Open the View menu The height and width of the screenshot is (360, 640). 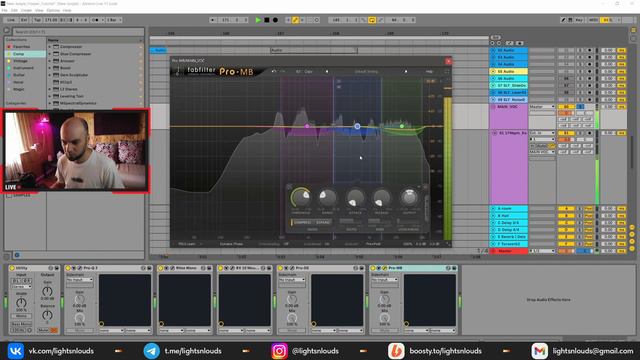(x=39, y=10)
